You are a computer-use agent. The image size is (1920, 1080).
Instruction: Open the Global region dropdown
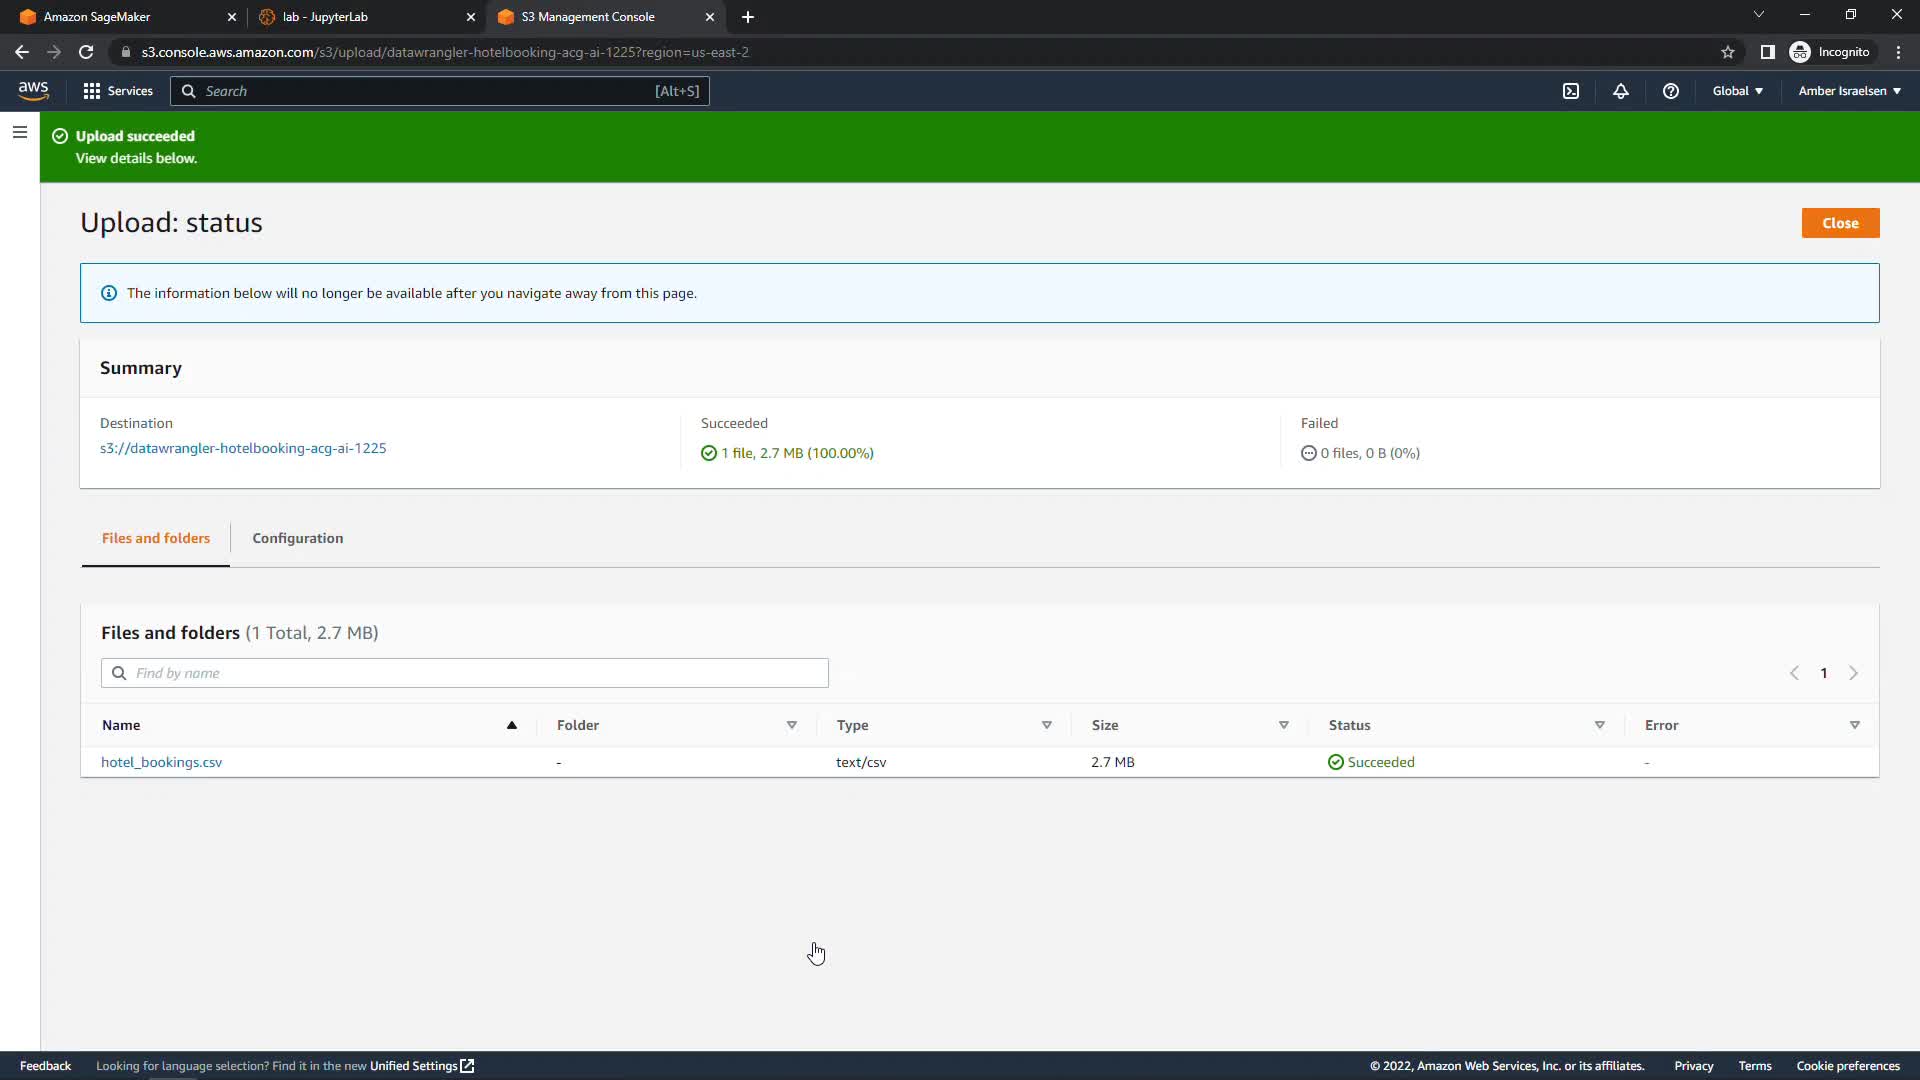pos(1737,91)
